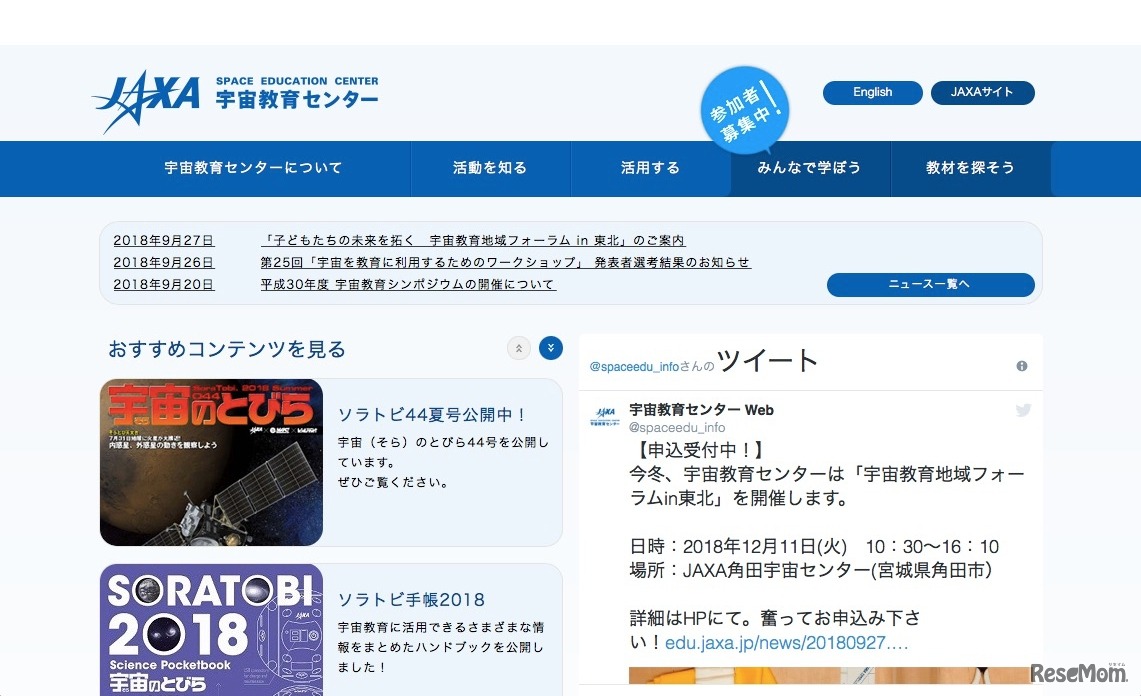Expand more content with the blue down chevron
Image resolution: width=1141 pixels, height=696 pixels.
point(551,348)
